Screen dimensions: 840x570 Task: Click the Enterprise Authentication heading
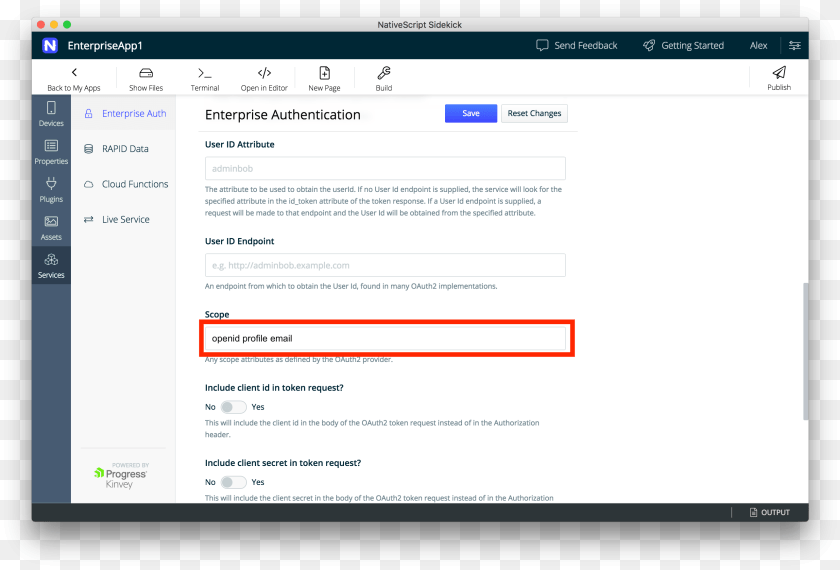[x=282, y=115]
